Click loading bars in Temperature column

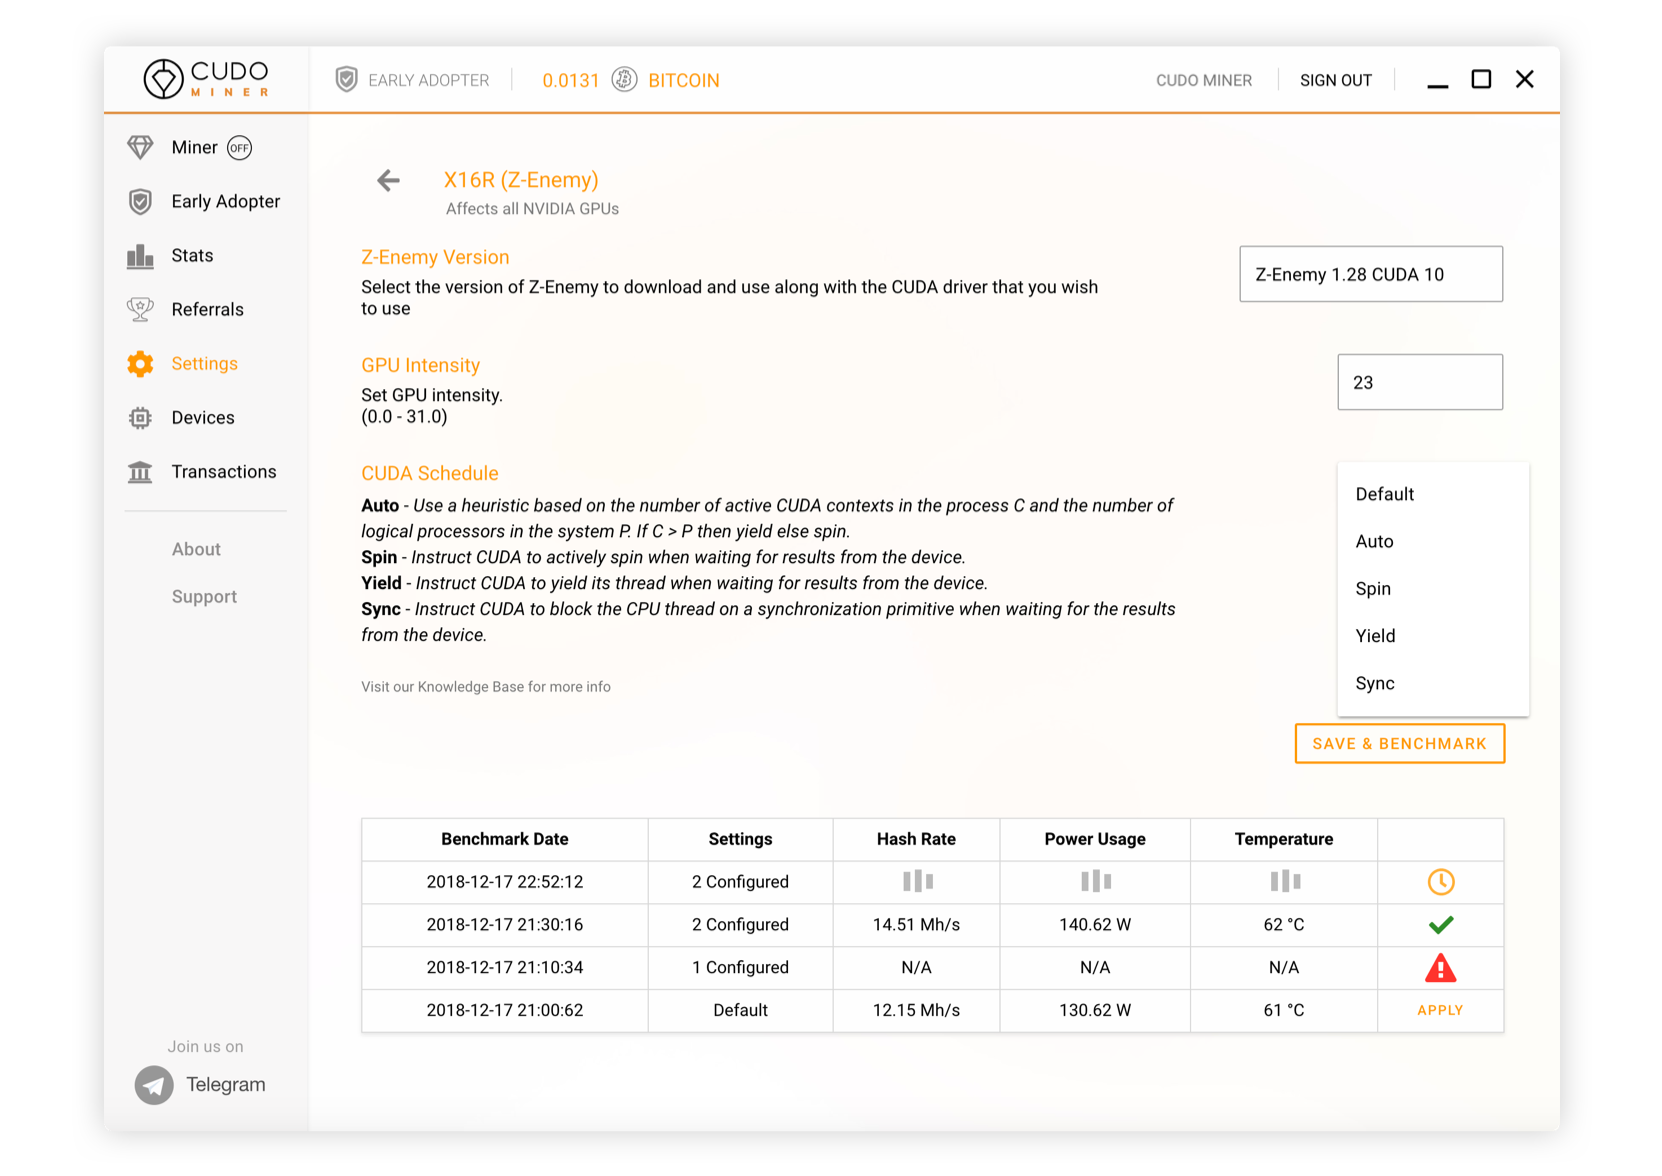pos(1284,881)
